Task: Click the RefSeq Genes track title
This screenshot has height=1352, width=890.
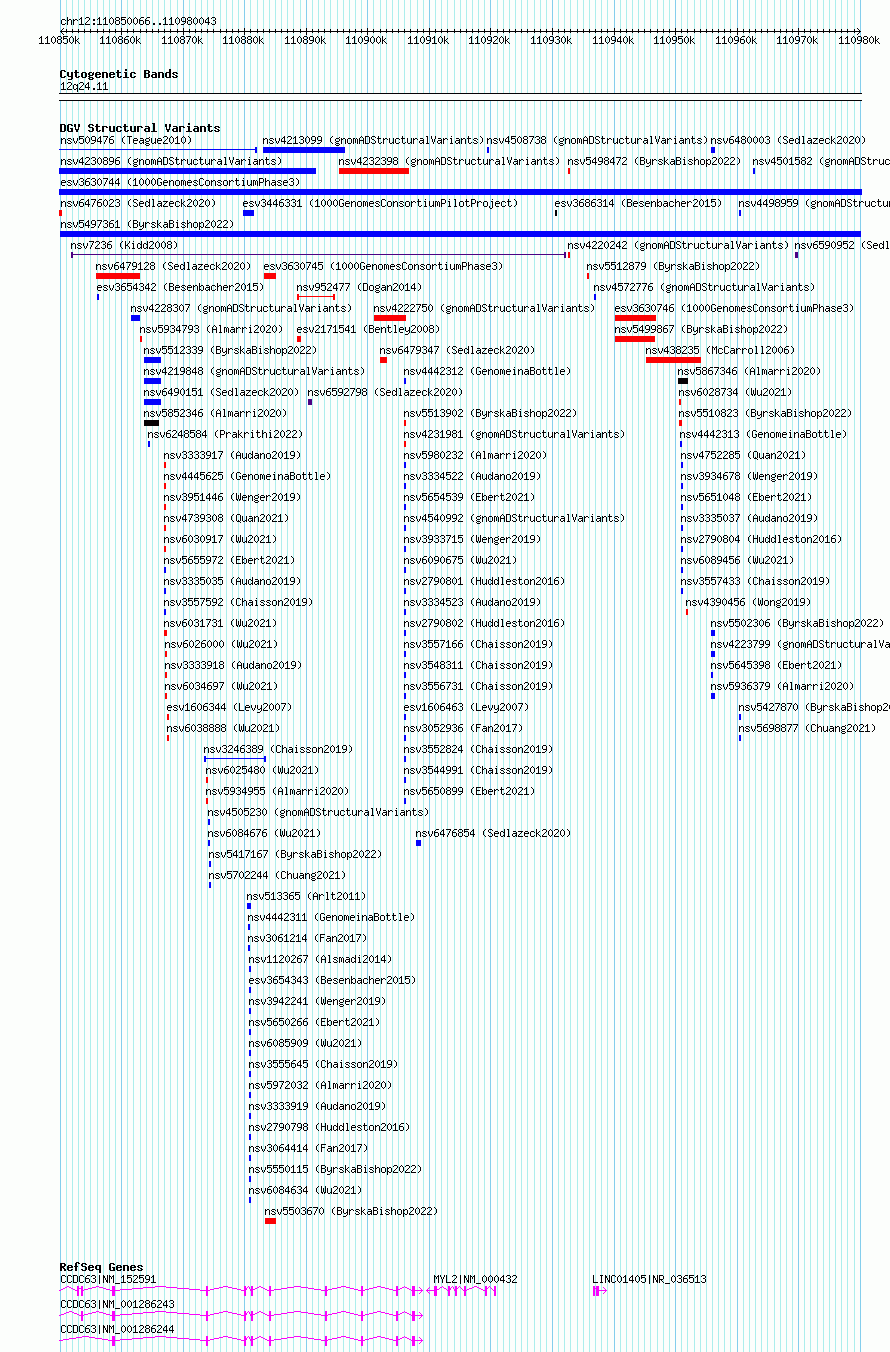Action: pyautogui.click(x=101, y=1268)
